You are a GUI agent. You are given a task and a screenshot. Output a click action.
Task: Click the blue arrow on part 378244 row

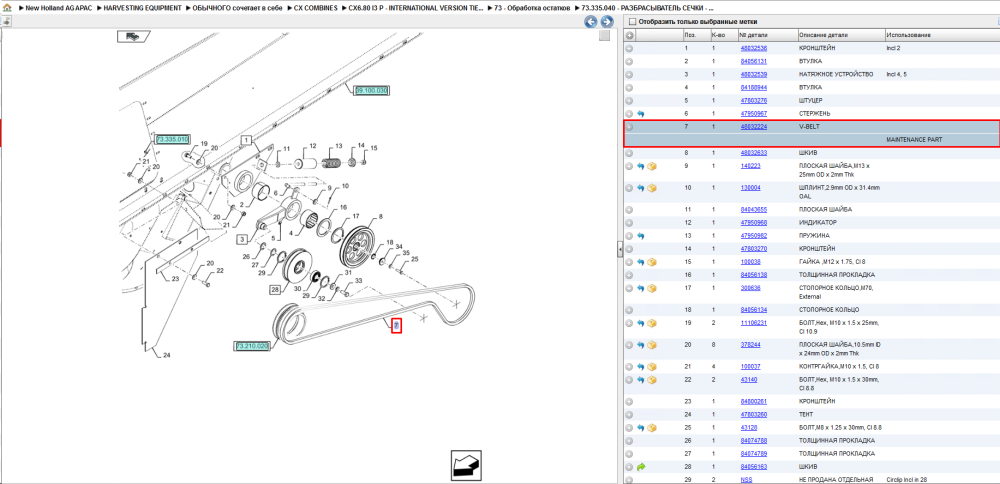(x=641, y=345)
